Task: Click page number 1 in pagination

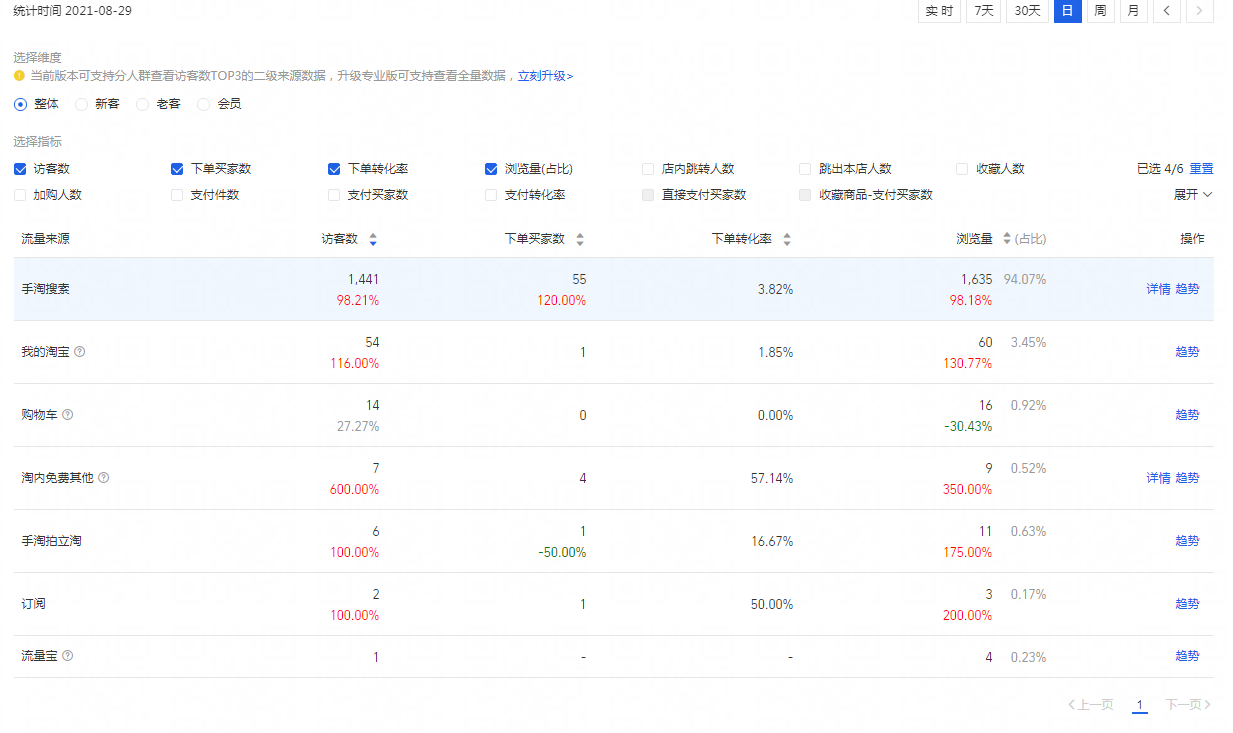Action: pos(1139,705)
